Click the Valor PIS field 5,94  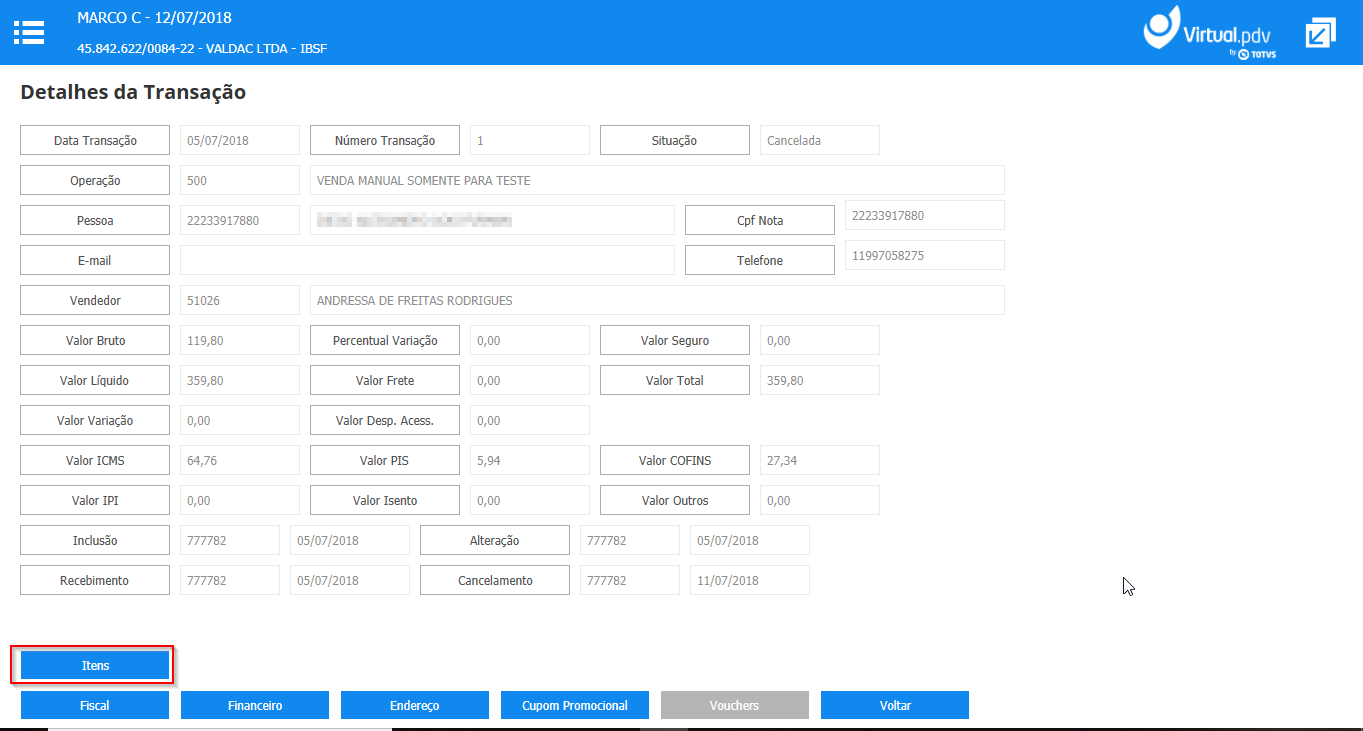pyautogui.click(x=530, y=460)
